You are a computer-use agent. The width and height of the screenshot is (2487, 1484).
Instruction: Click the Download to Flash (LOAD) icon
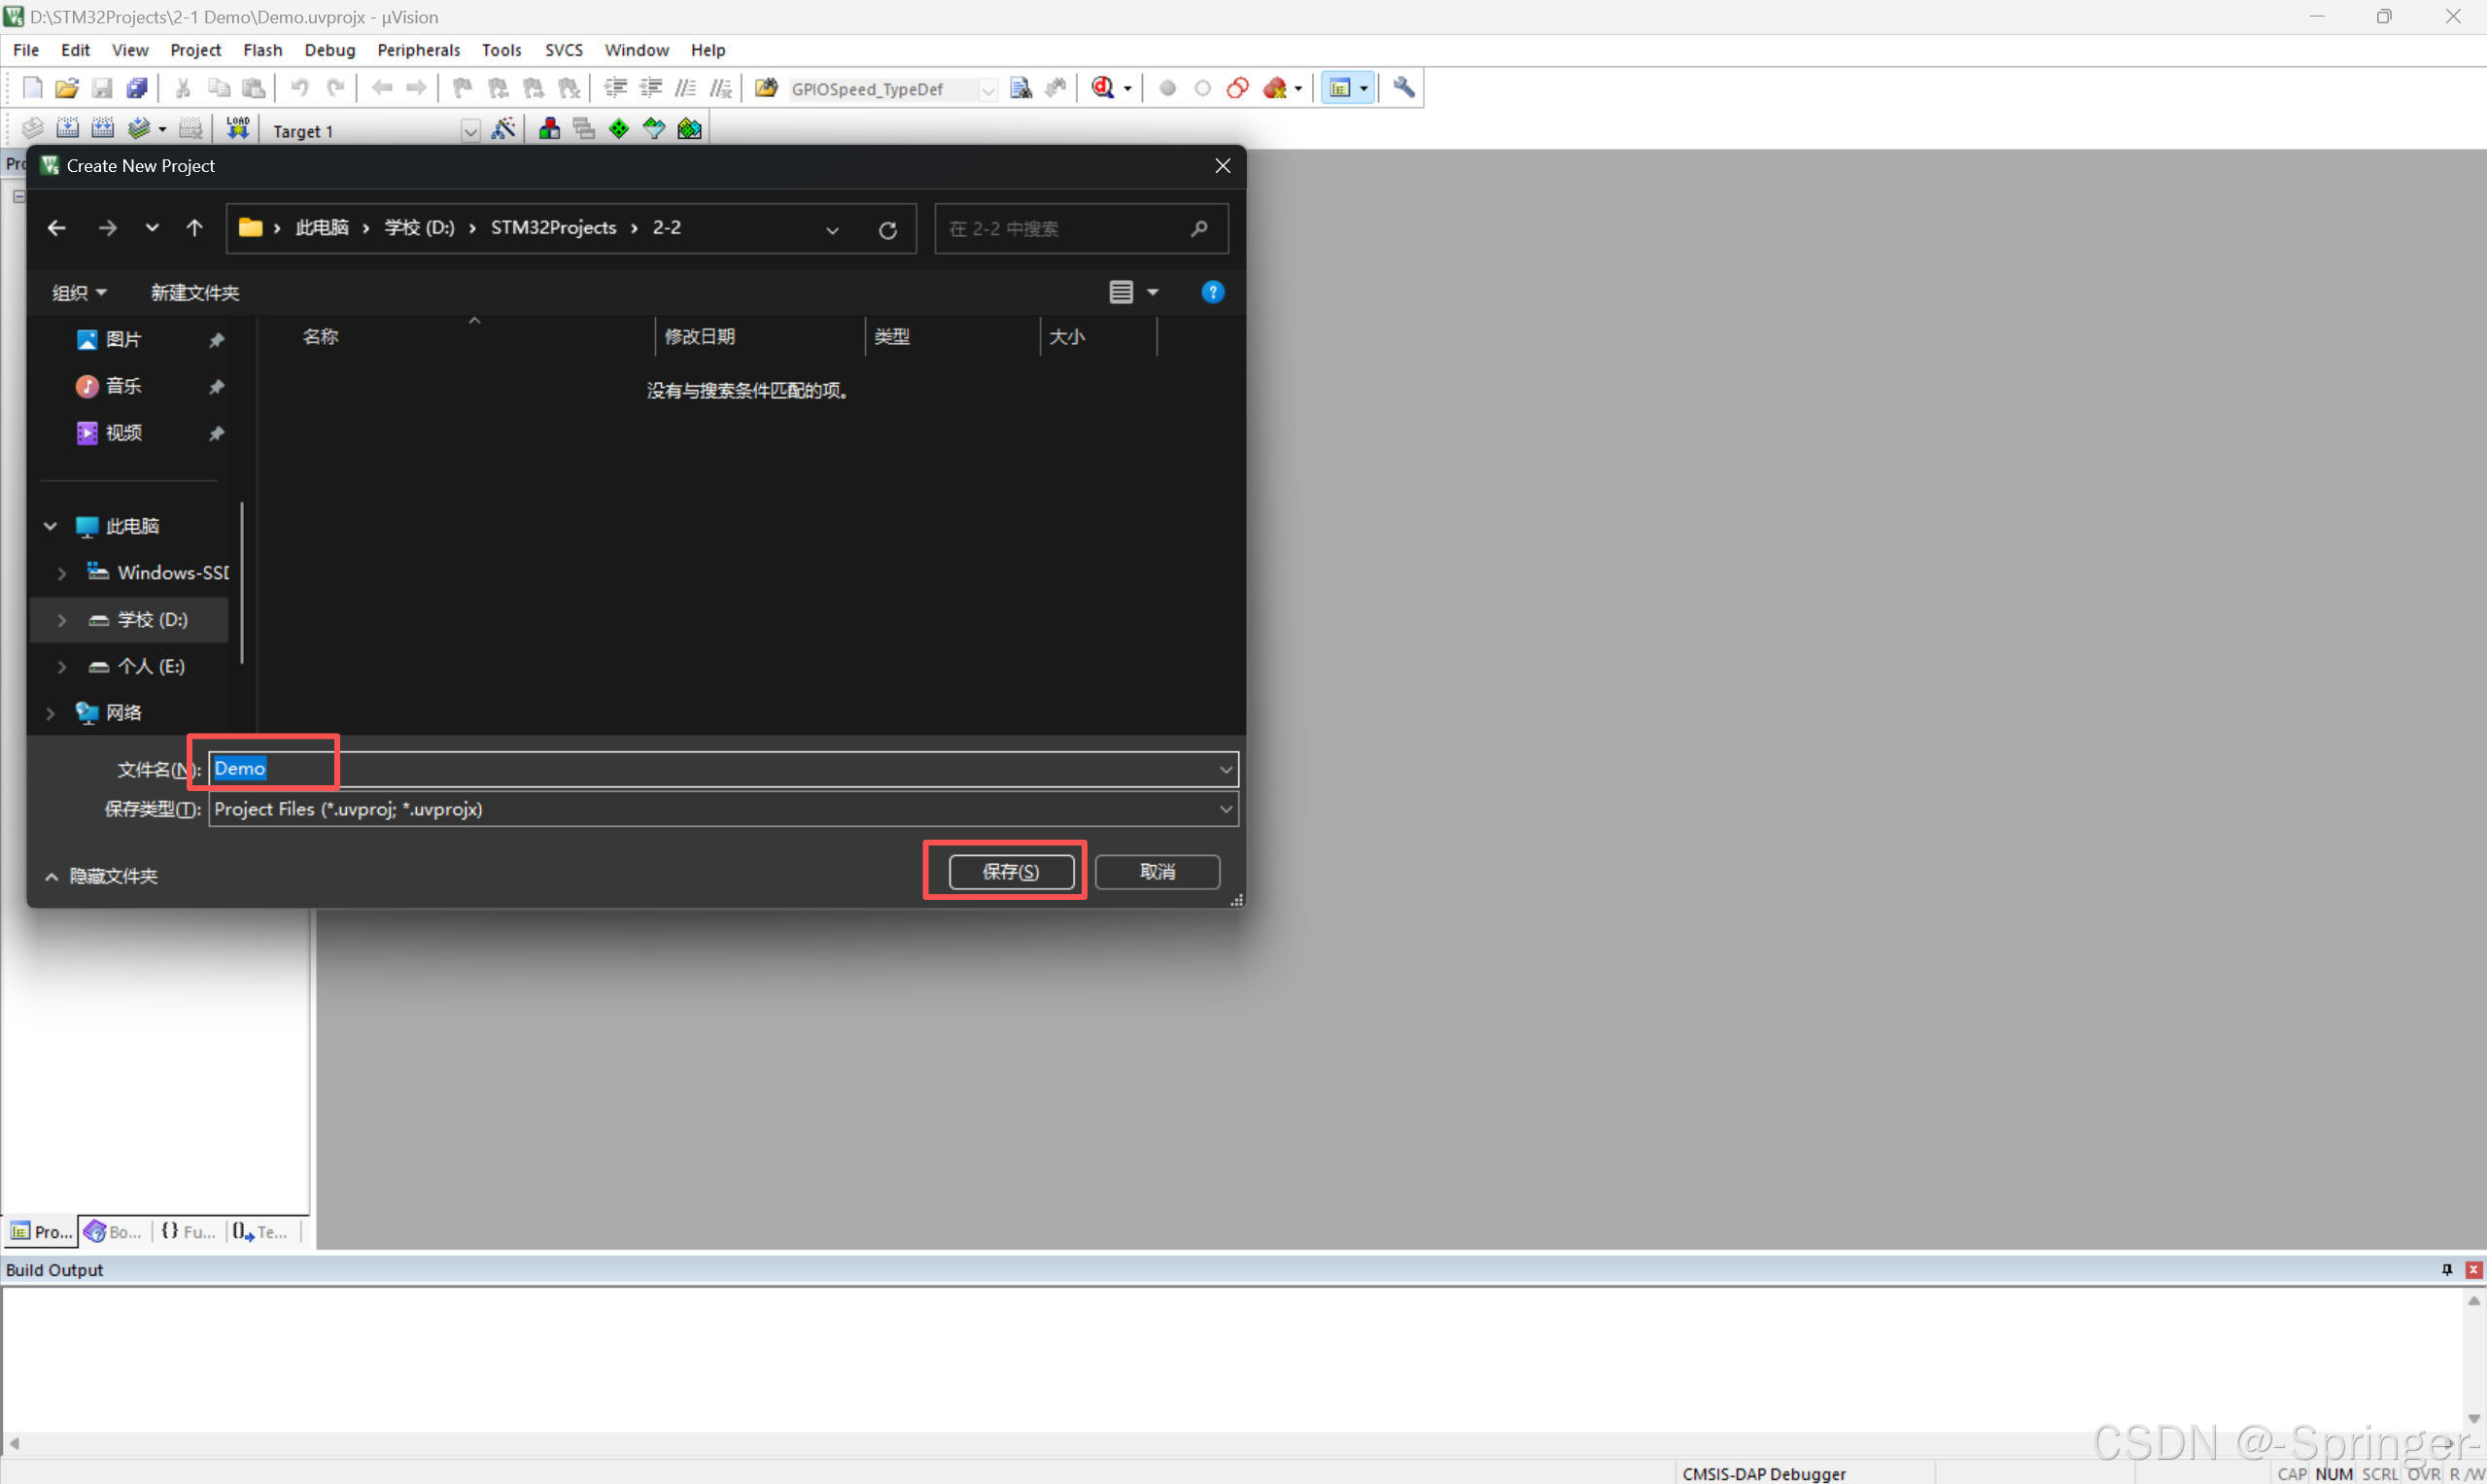pyautogui.click(x=238, y=128)
